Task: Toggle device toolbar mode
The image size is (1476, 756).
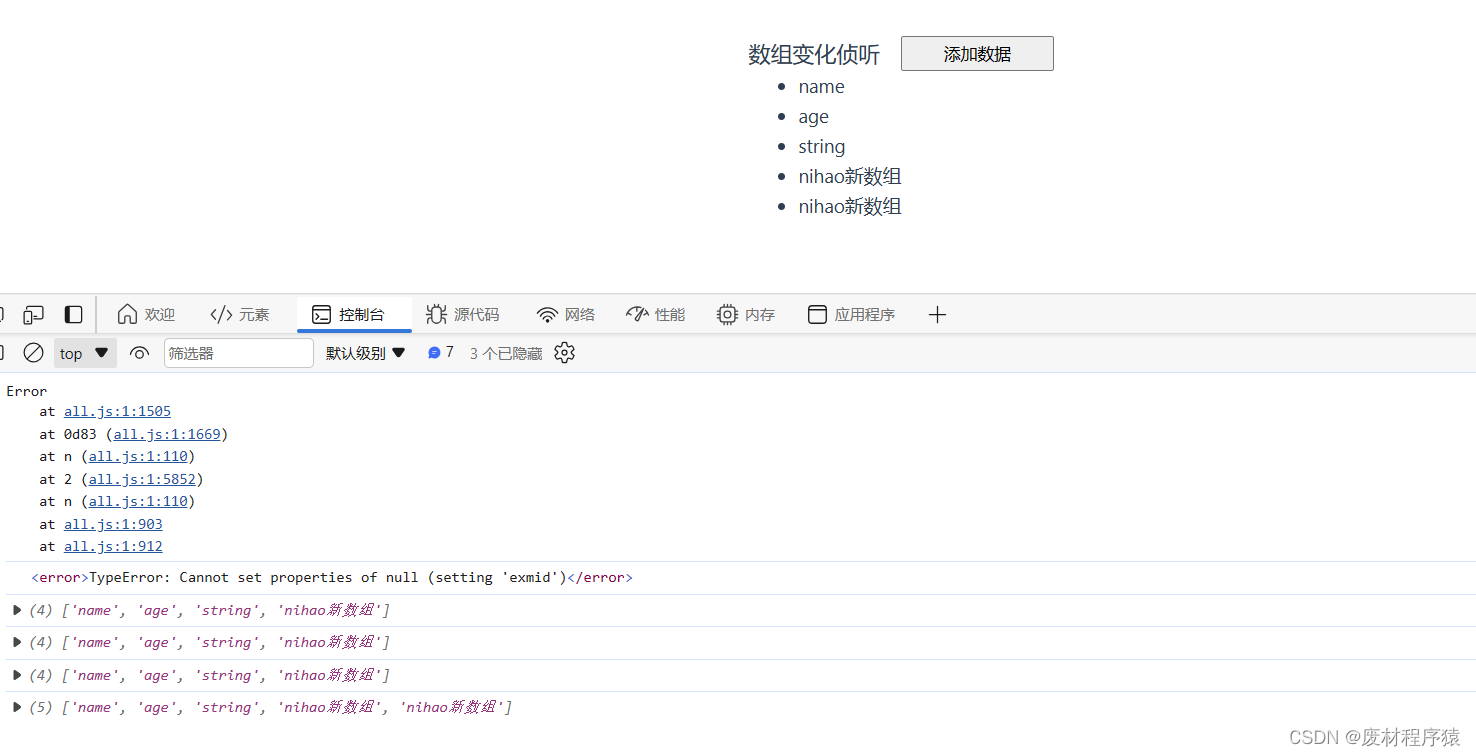Action: [33, 314]
